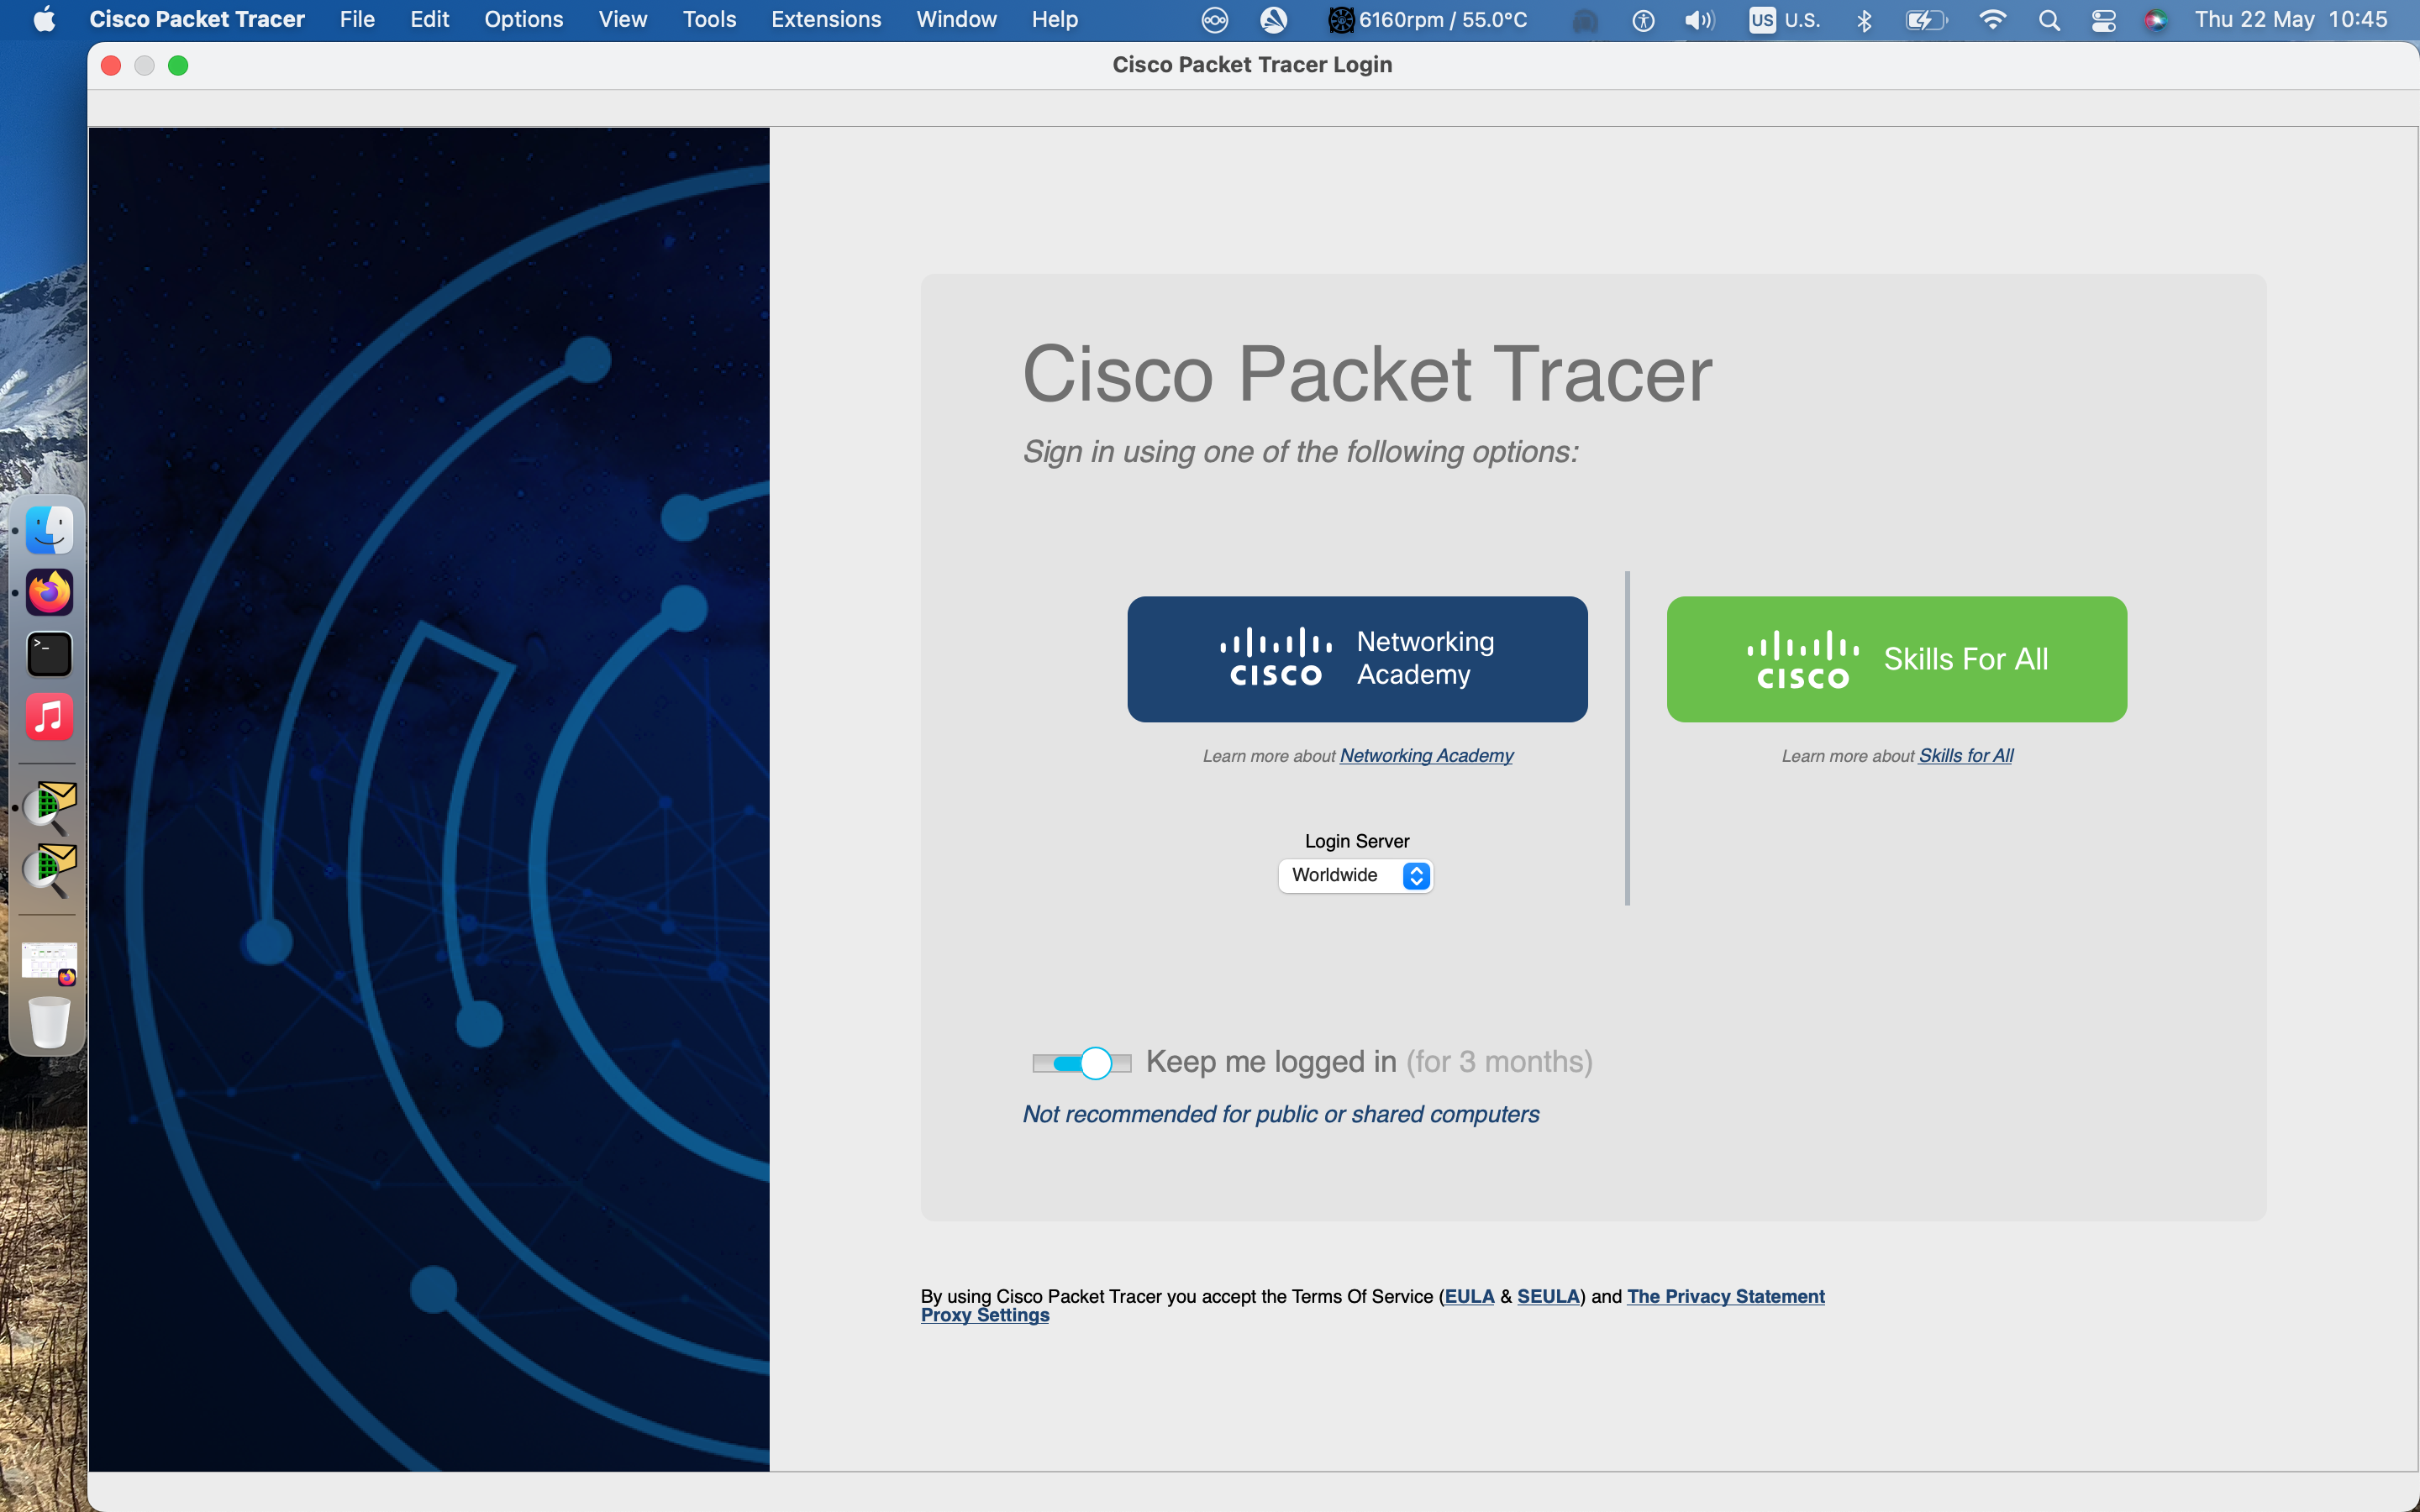Click the Worldwide dropdown arrows
The width and height of the screenshot is (2420, 1512).
click(x=1416, y=875)
